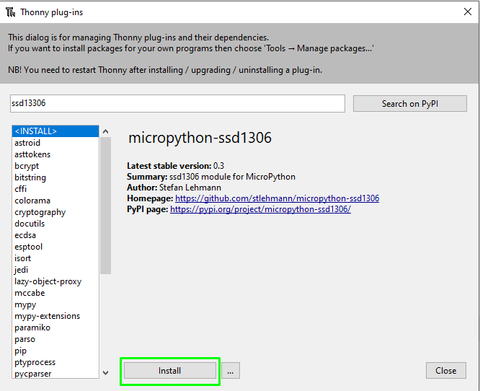Viewport: 480px width, 391px height.
Task: Select bcrypt in the package list
Action: click(55, 166)
